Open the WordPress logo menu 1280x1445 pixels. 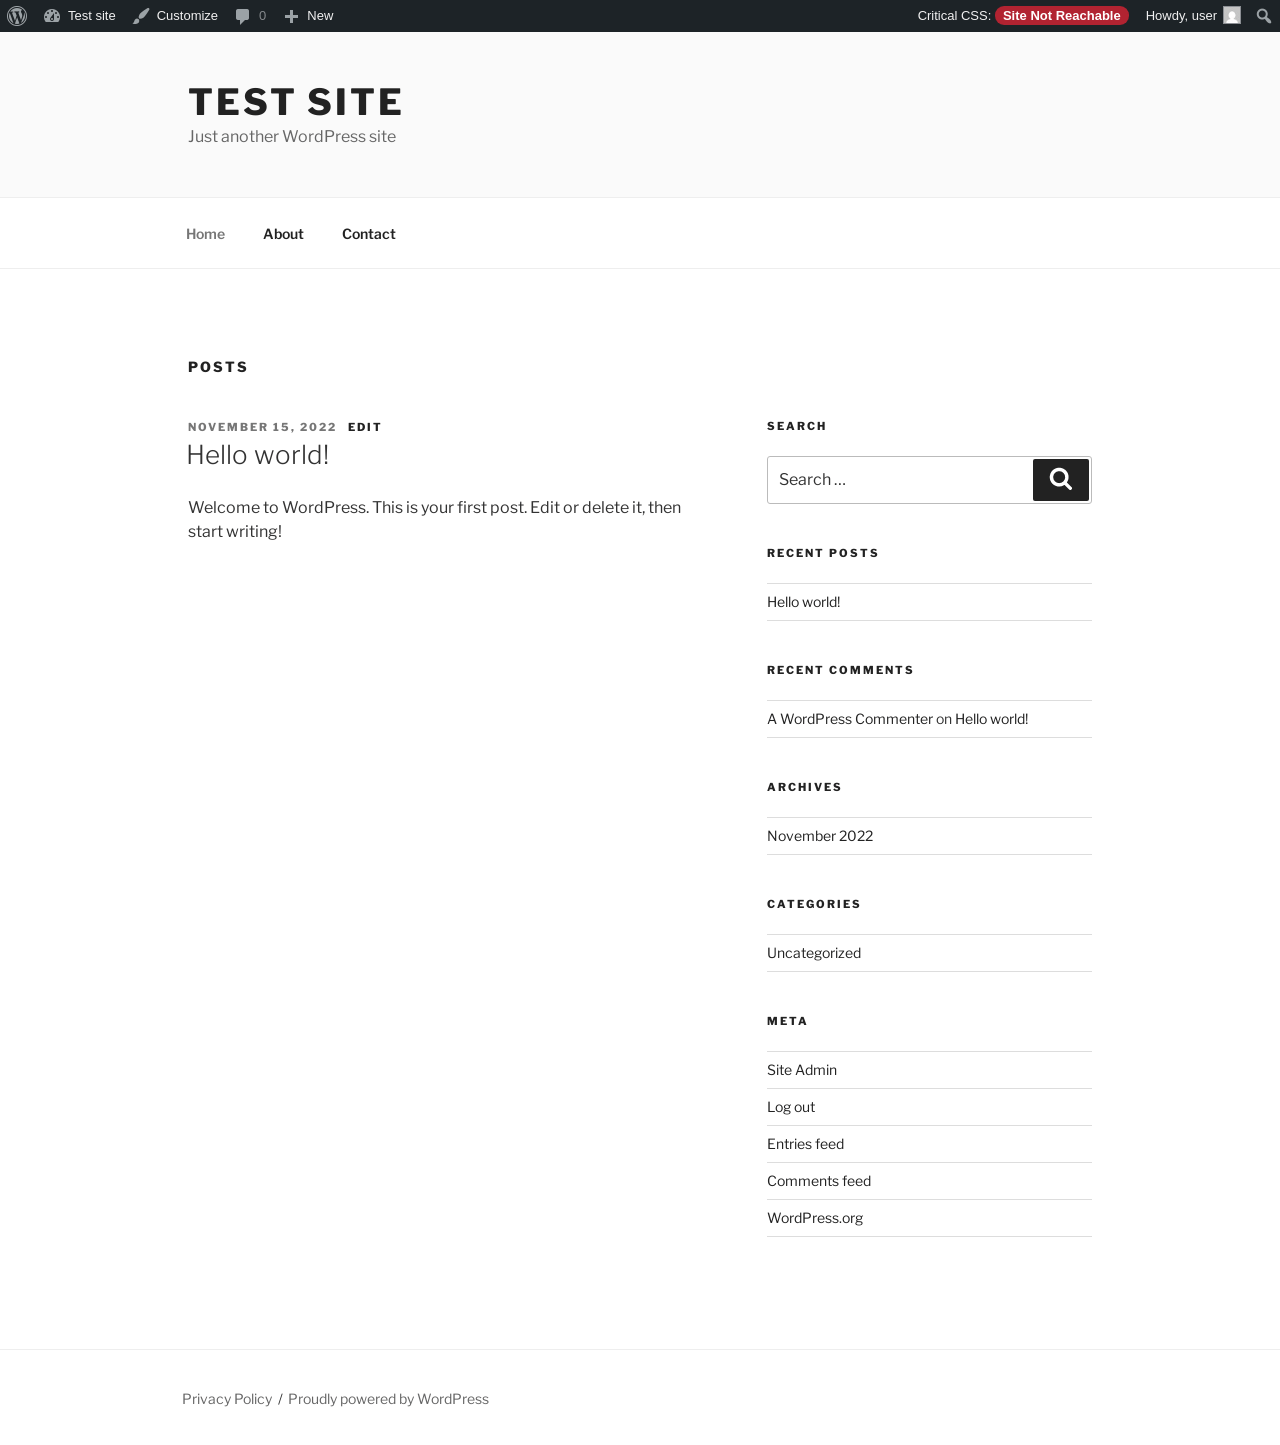click(x=17, y=16)
